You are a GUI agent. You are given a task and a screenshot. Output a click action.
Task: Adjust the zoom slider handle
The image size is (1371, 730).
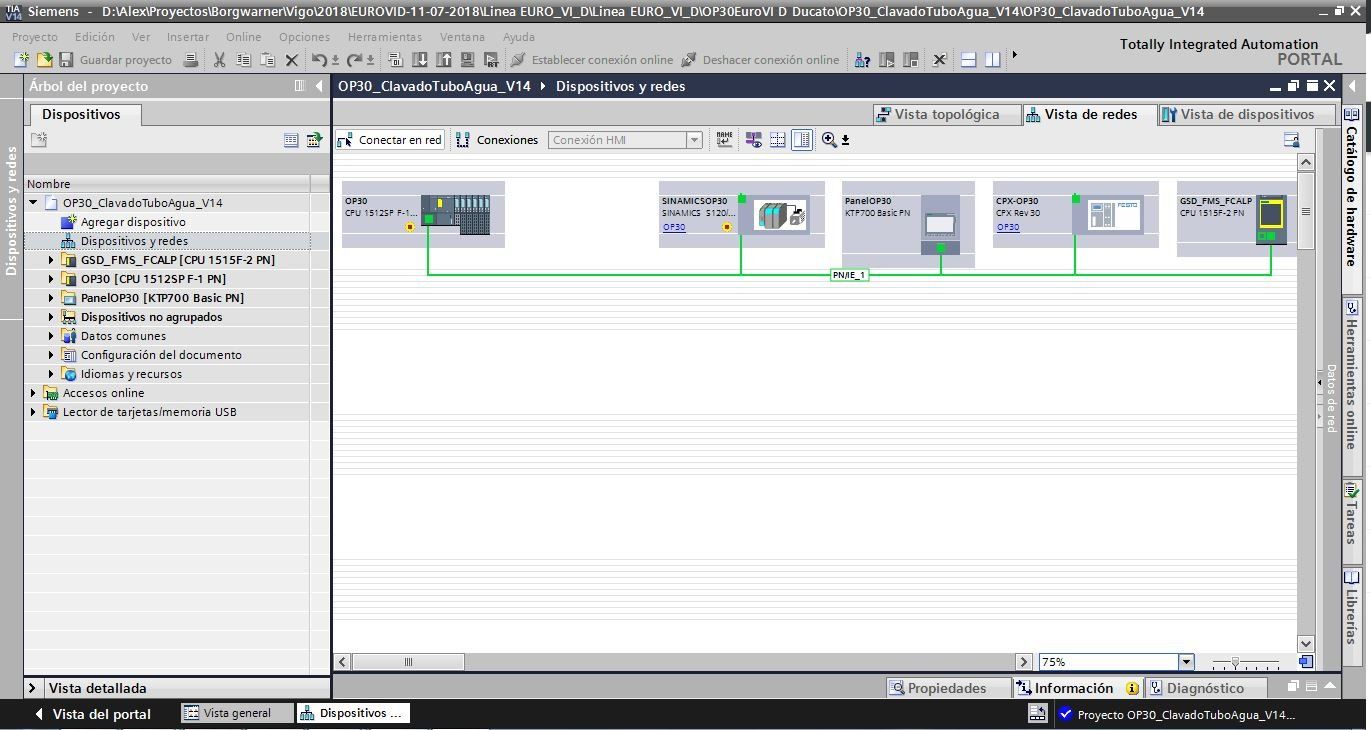(1236, 662)
